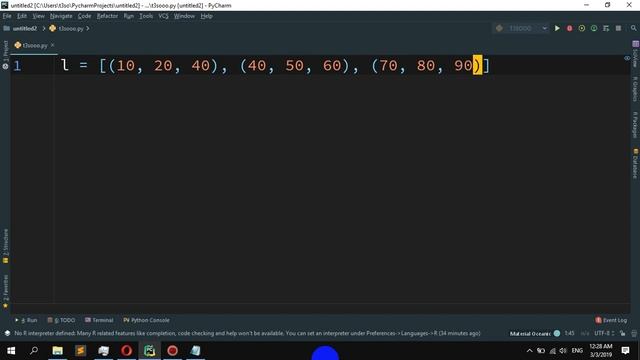Click line number 1 in the gutter
Screen dimensions: 640x360
(17, 66)
